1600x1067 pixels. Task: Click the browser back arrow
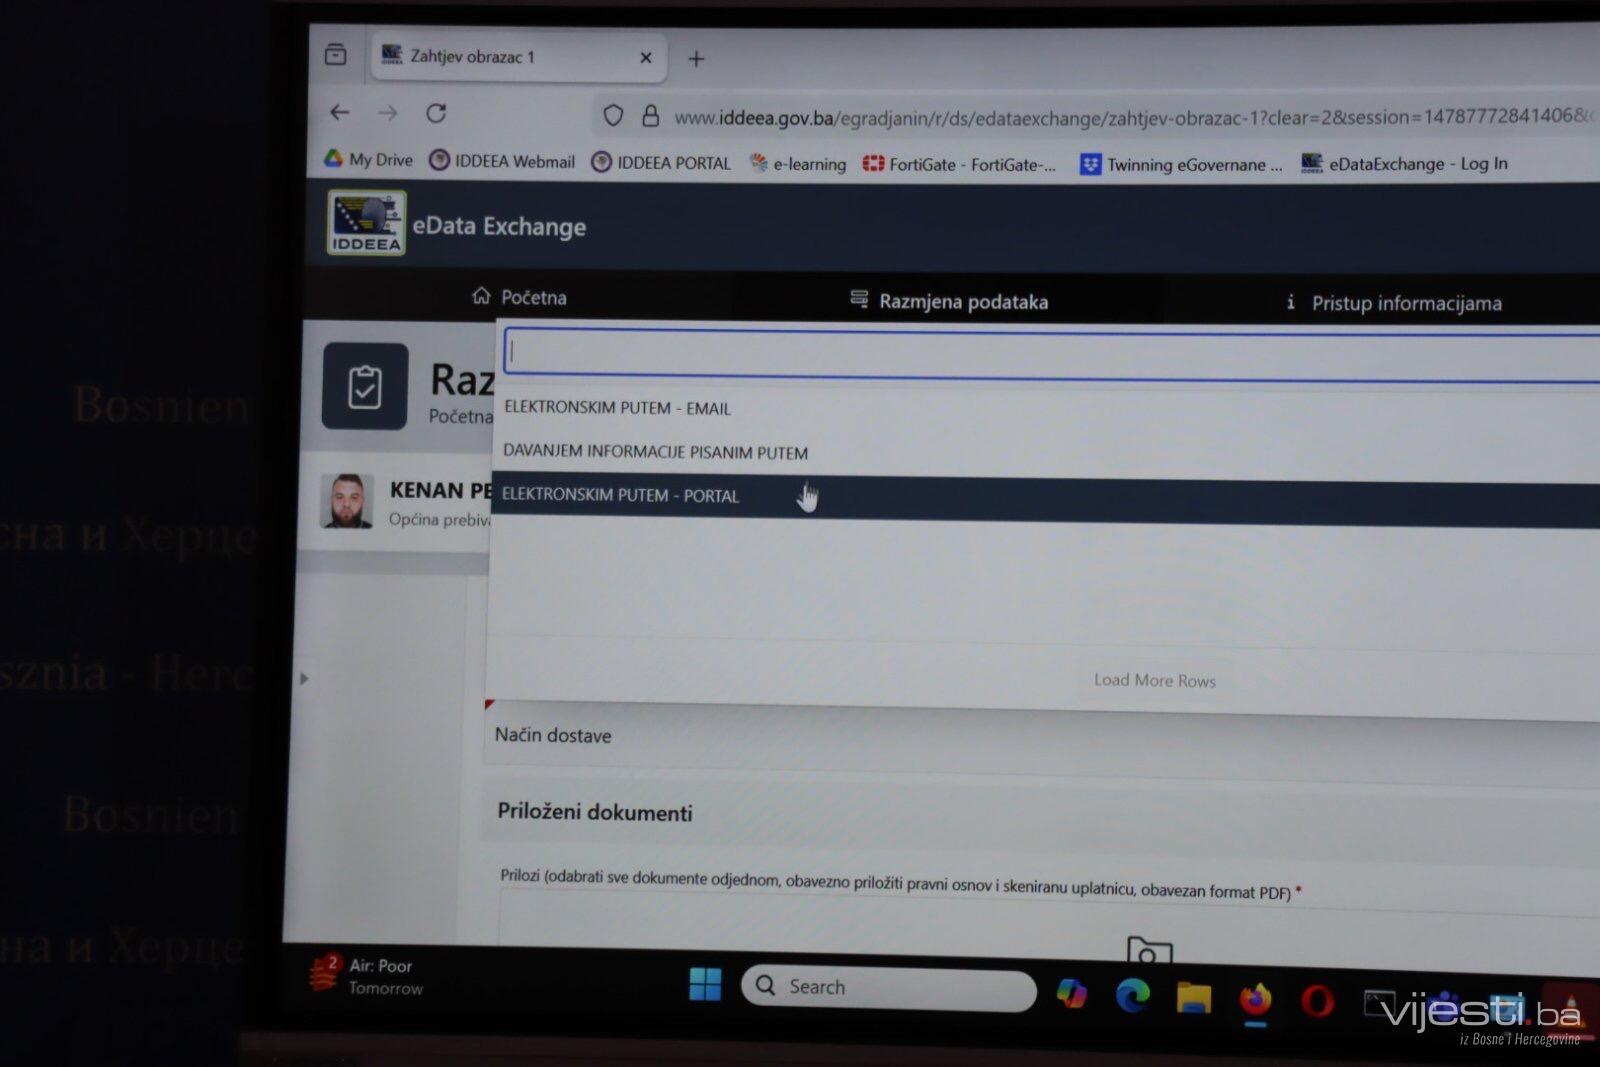340,112
